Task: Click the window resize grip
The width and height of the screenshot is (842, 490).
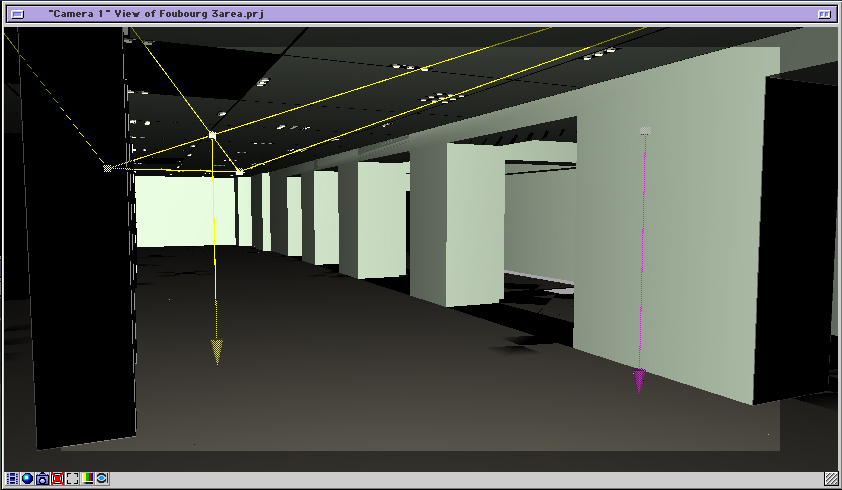Action: click(x=831, y=479)
